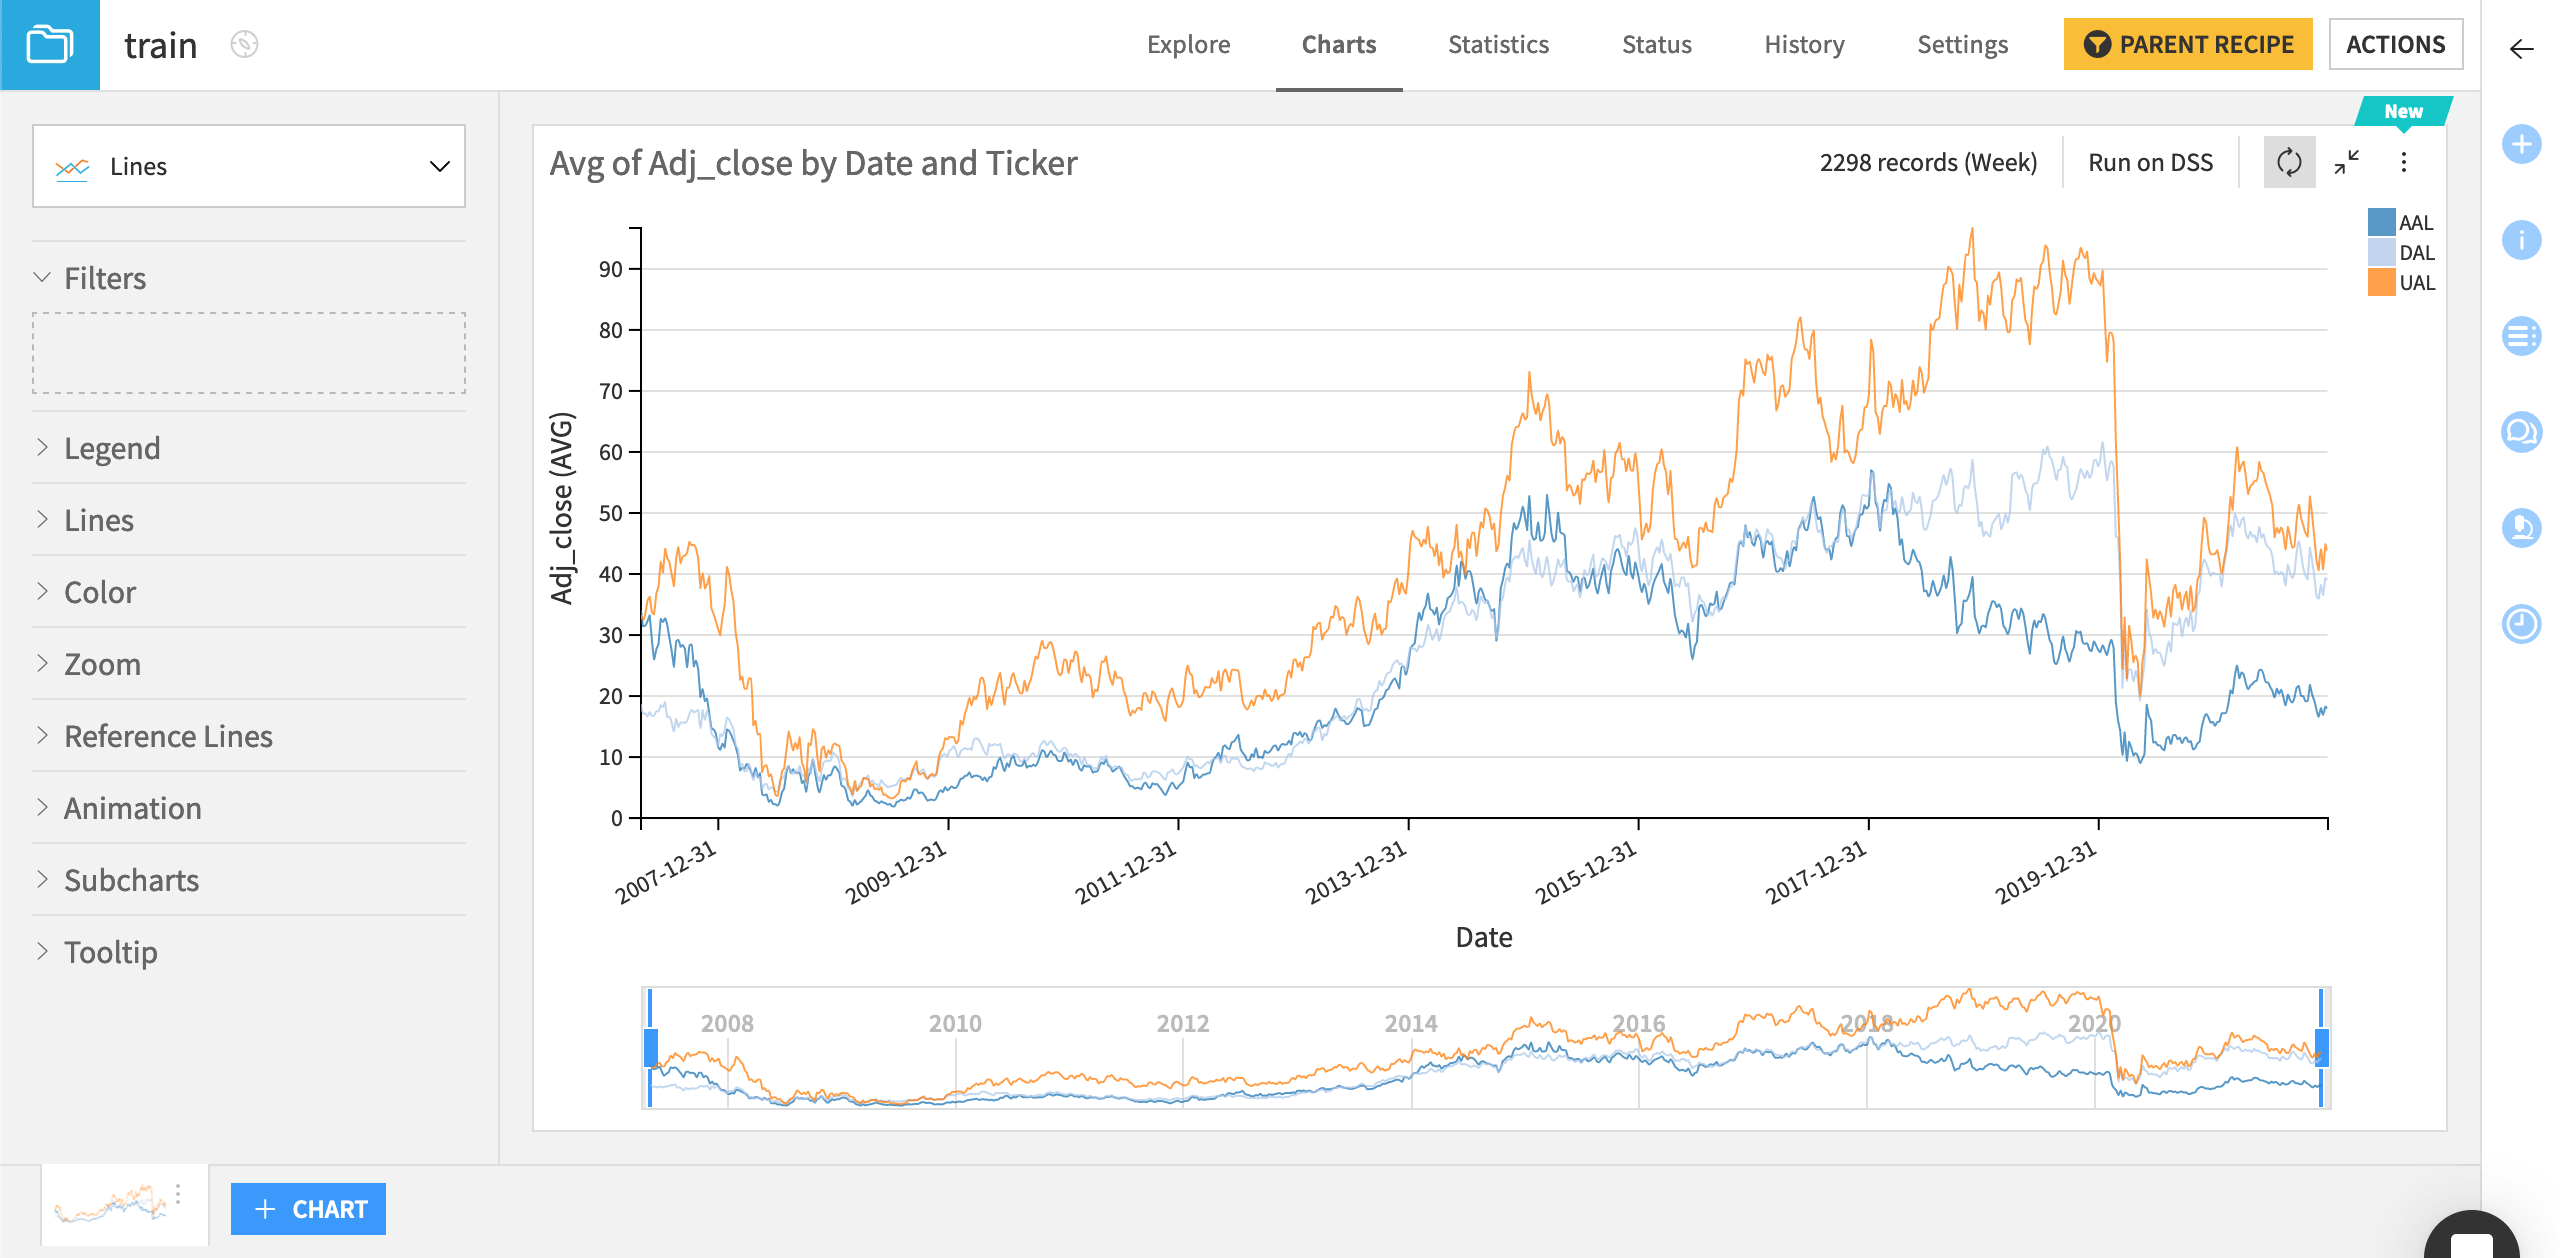Open the chart options three-dot menu
Image resolution: width=2560 pixels, height=1258 pixels.
2404,161
